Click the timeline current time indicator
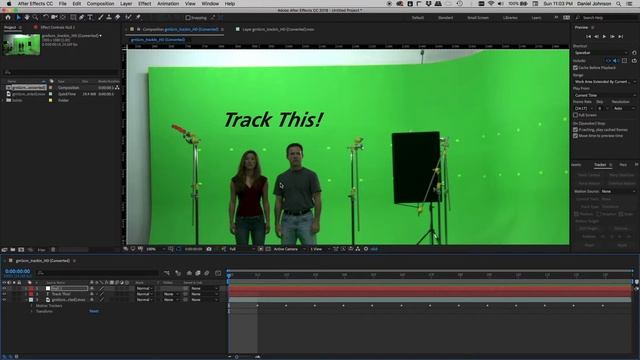 [229, 276]
